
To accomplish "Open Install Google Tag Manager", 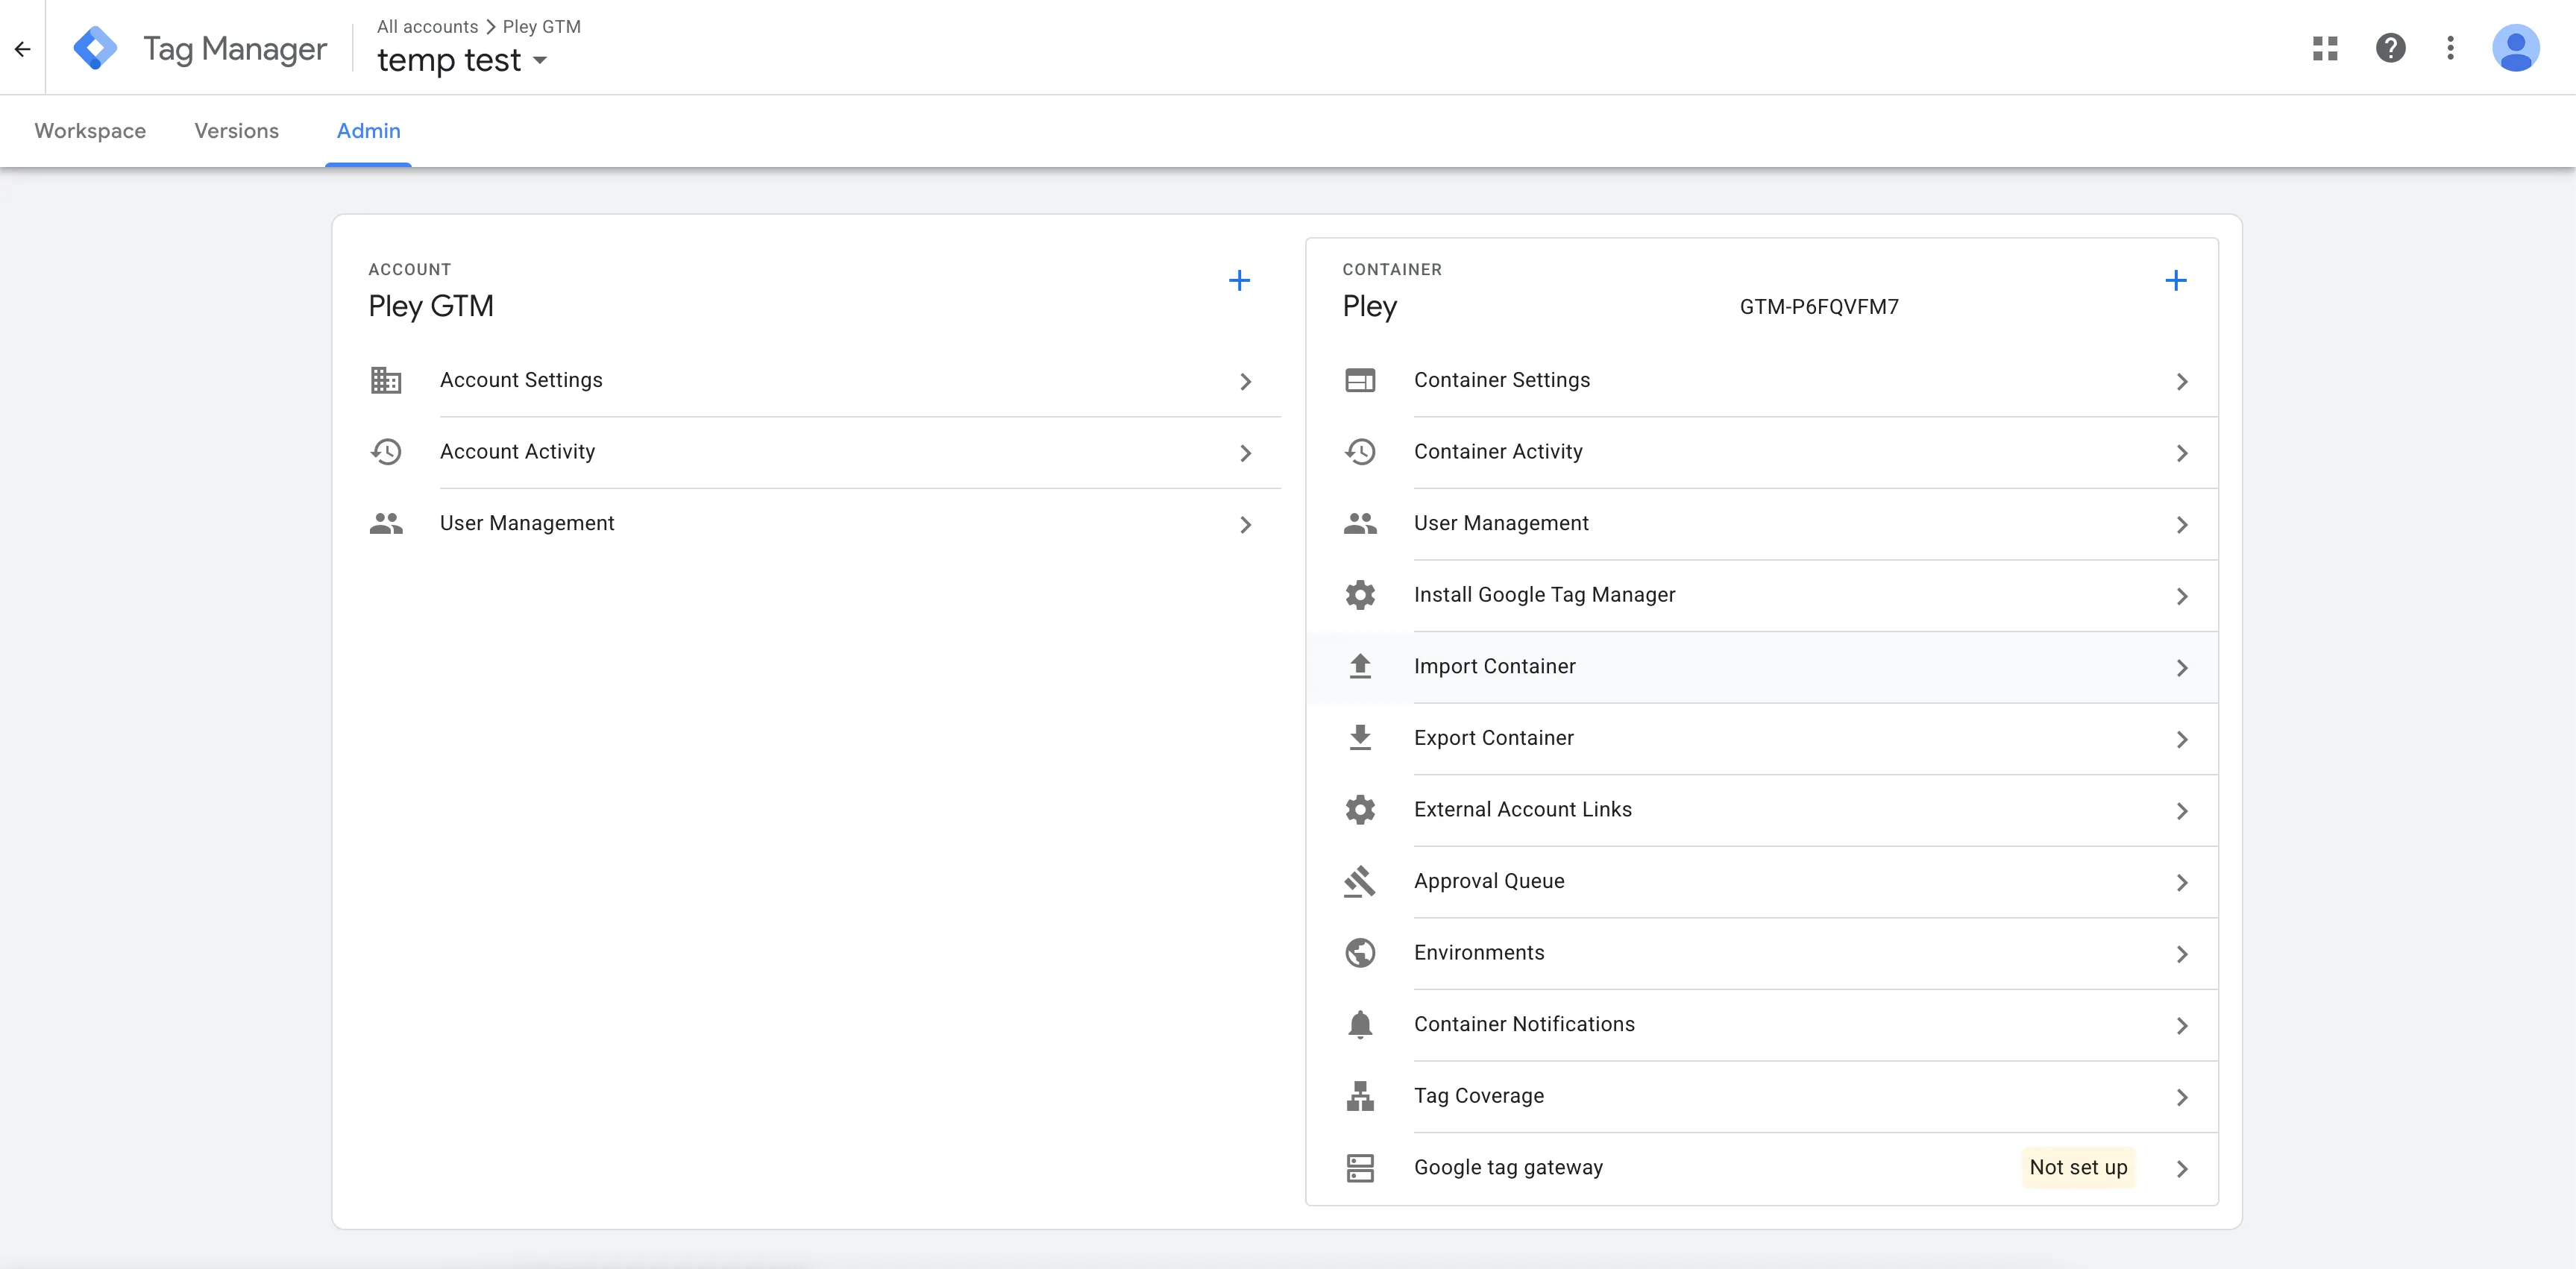I will coord(1544,595).
